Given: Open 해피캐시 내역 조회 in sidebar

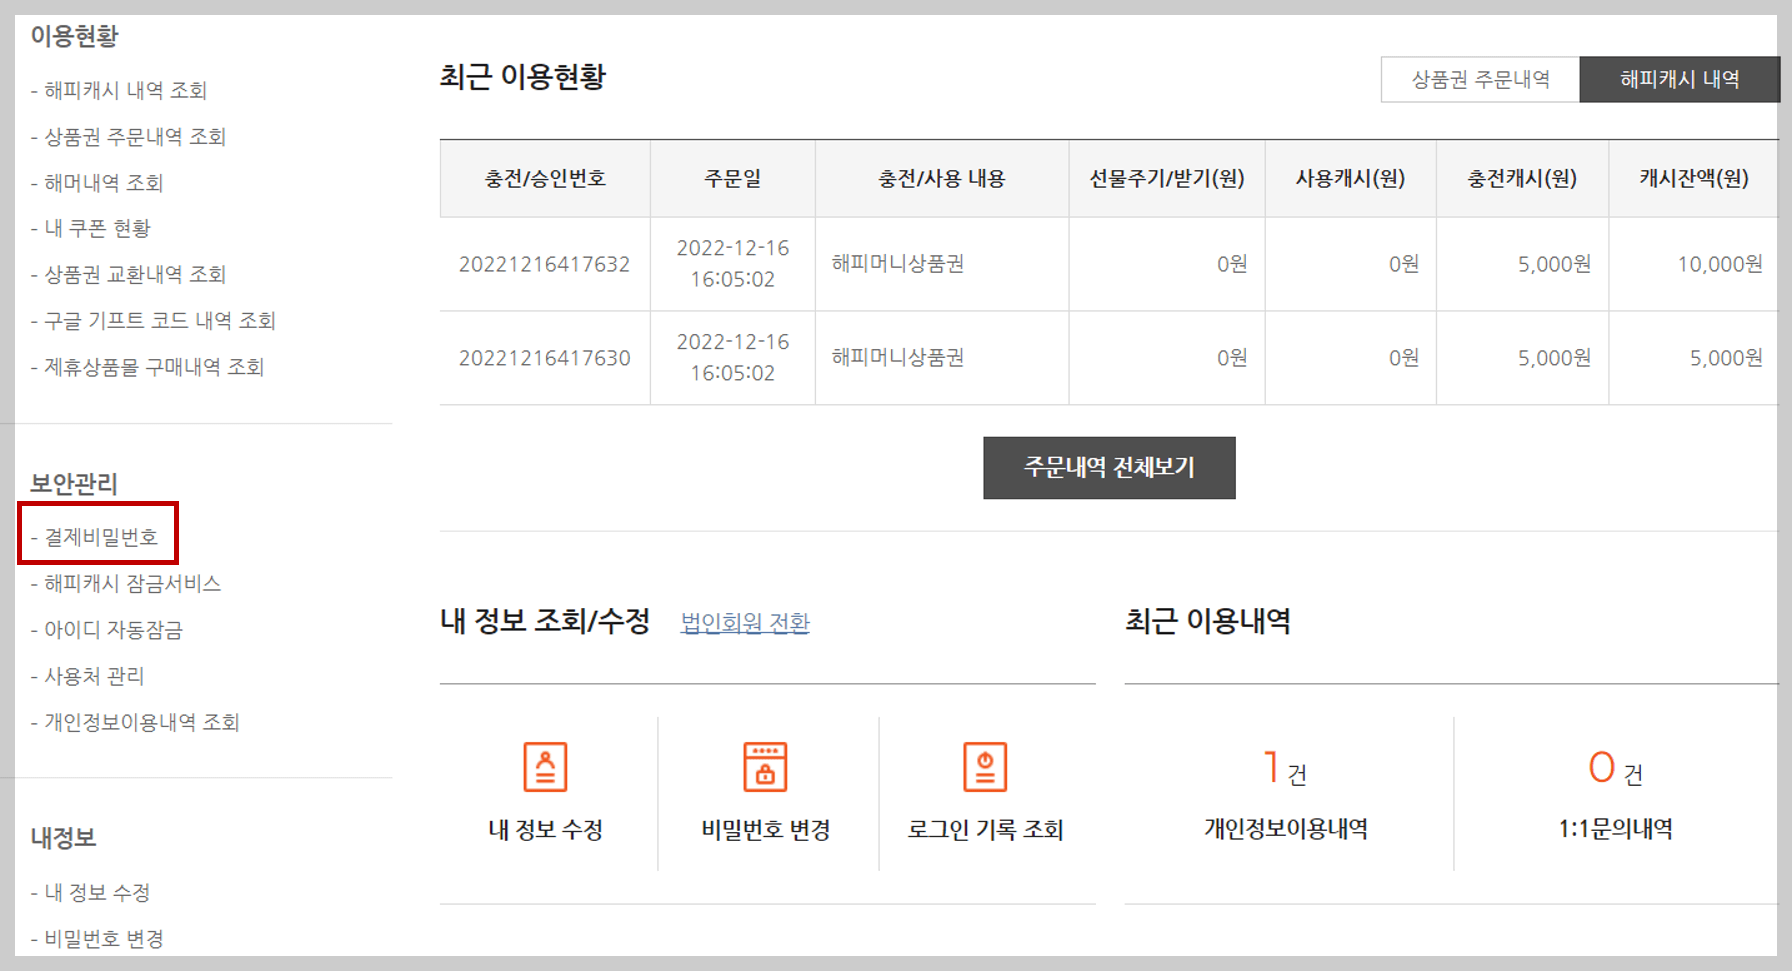Looking at the screenshot, I should pyautogui.click(x=125, y=89).
